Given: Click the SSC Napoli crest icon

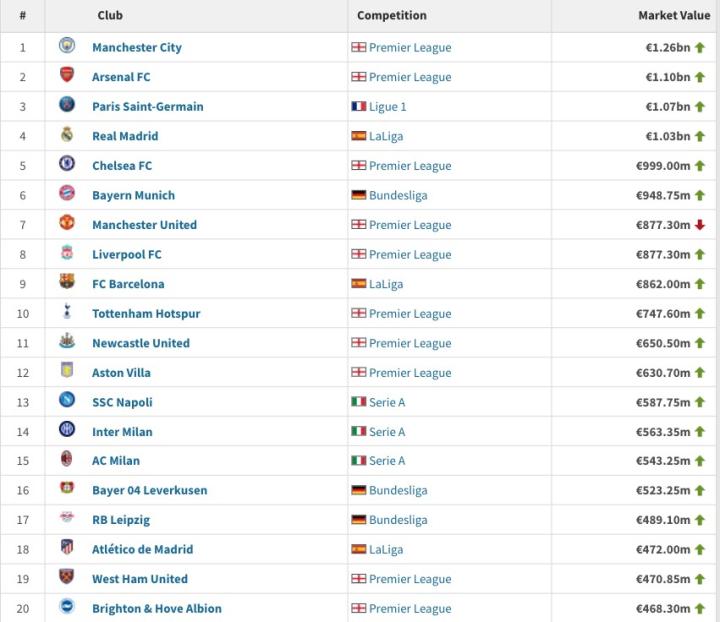Looking at the screenshot, I should [67, 401].
